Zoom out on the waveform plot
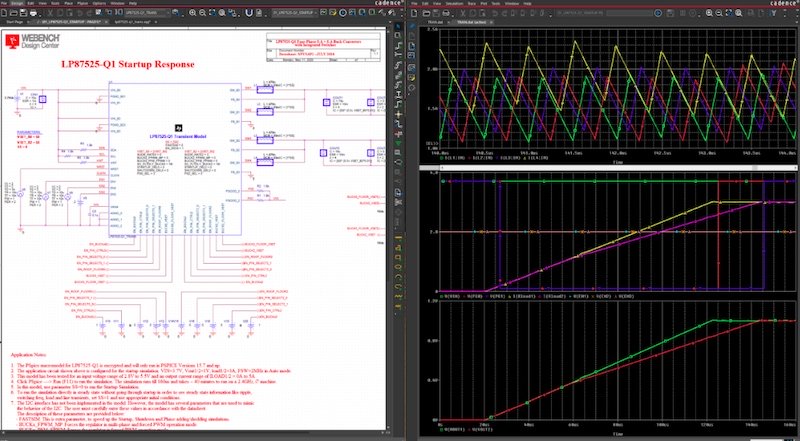The height and width of the screenshot is (441, 800). [x=719, y=13]
